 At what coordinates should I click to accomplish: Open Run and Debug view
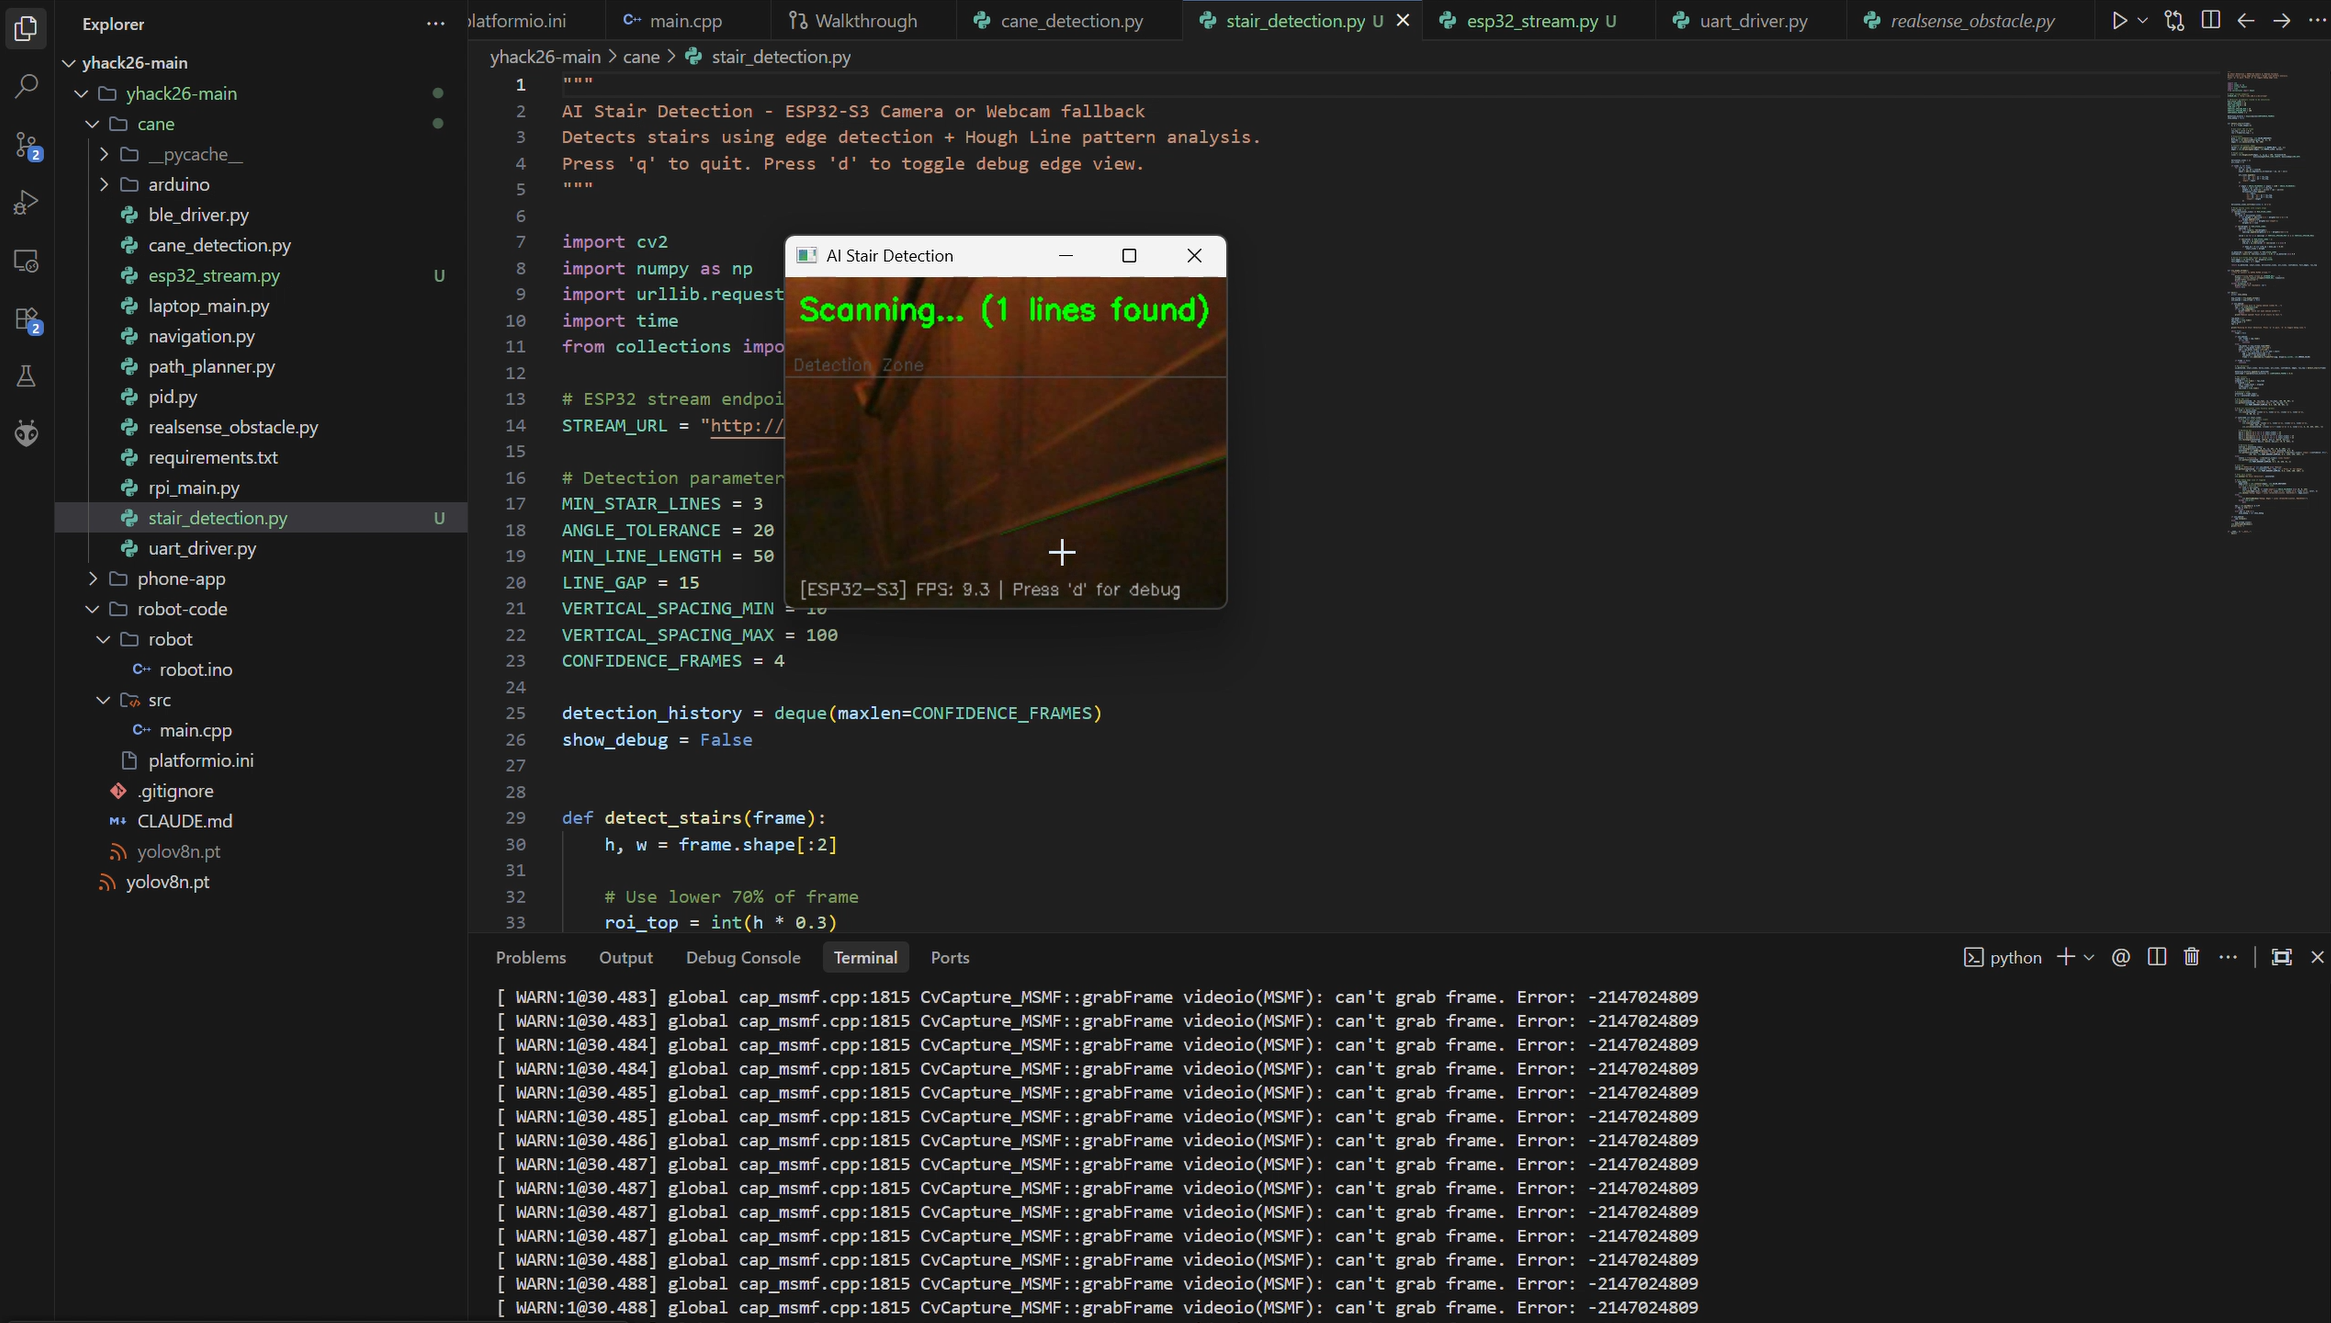tap(26, 203)
